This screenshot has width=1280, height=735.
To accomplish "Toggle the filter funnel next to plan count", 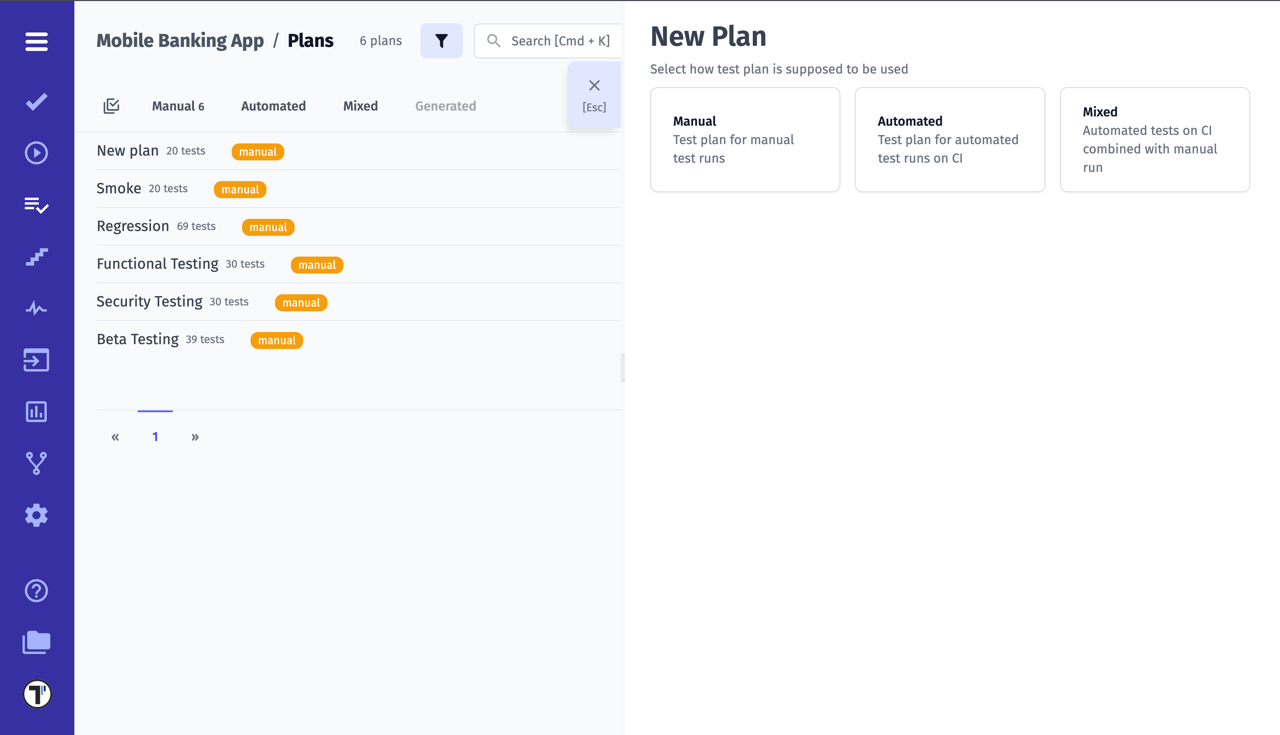I will pyautogui.click(x=441, y=41).
